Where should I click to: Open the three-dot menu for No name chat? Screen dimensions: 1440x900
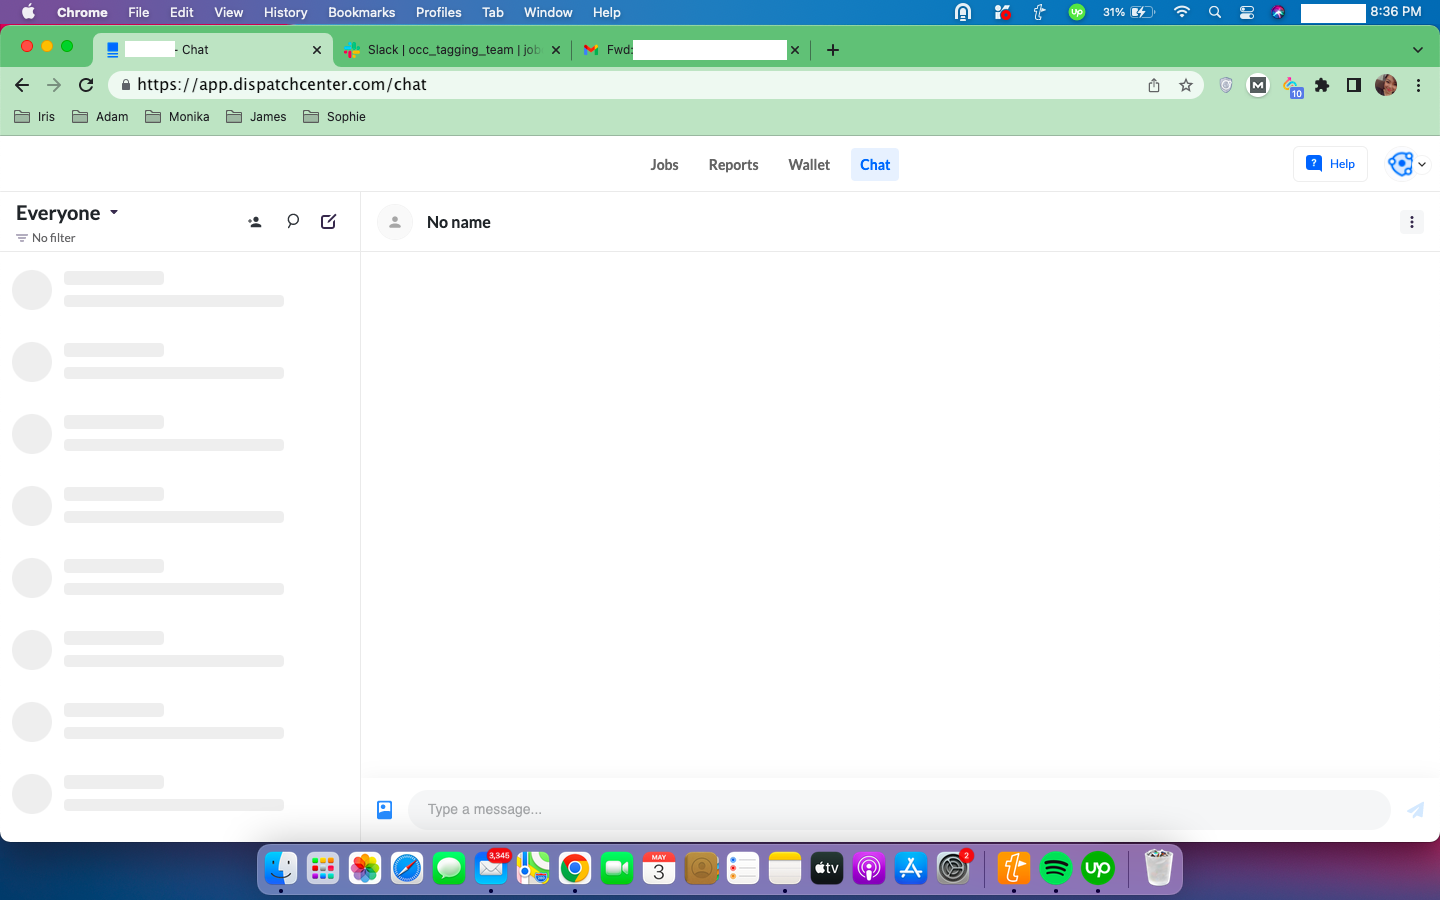[x=1411, y=222]
